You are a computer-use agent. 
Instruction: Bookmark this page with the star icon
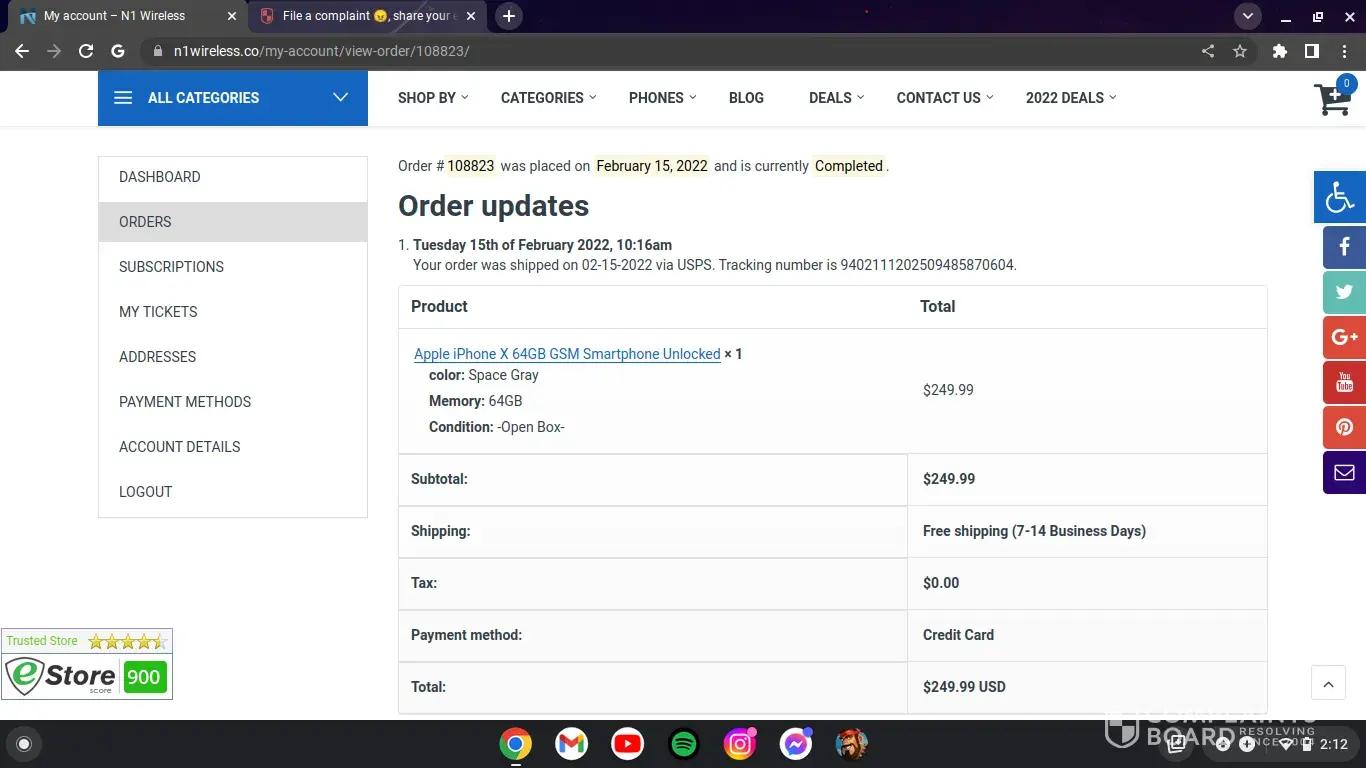point(1240,51)
